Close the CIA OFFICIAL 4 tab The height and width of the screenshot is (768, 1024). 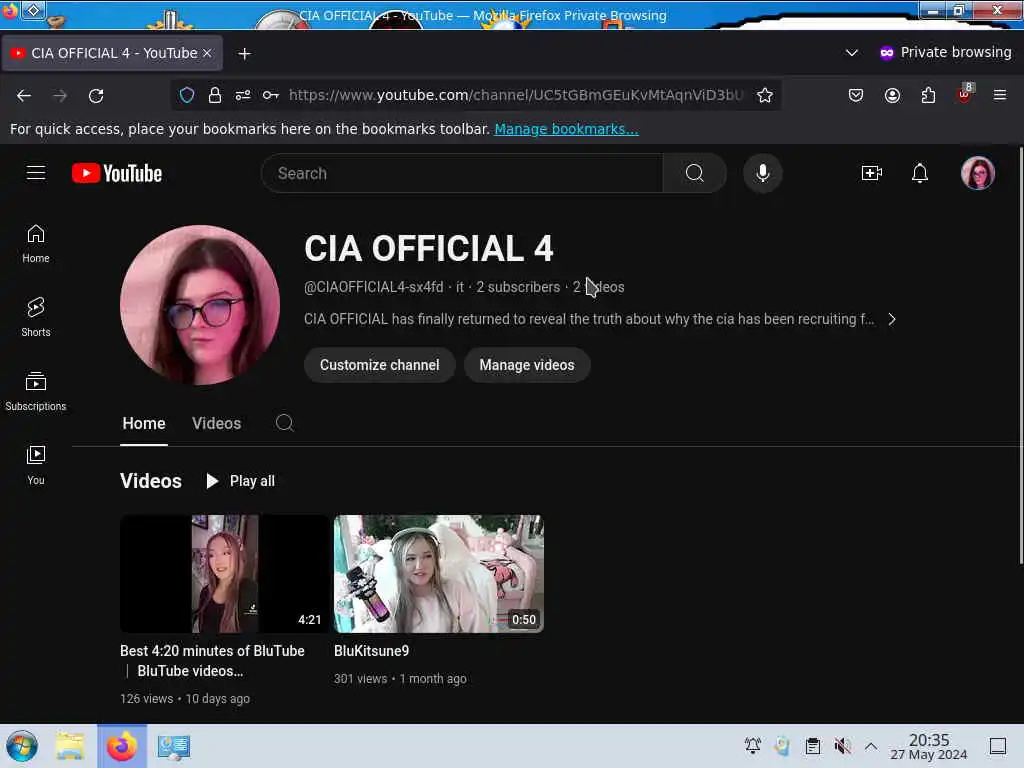(x=207, y=53)
